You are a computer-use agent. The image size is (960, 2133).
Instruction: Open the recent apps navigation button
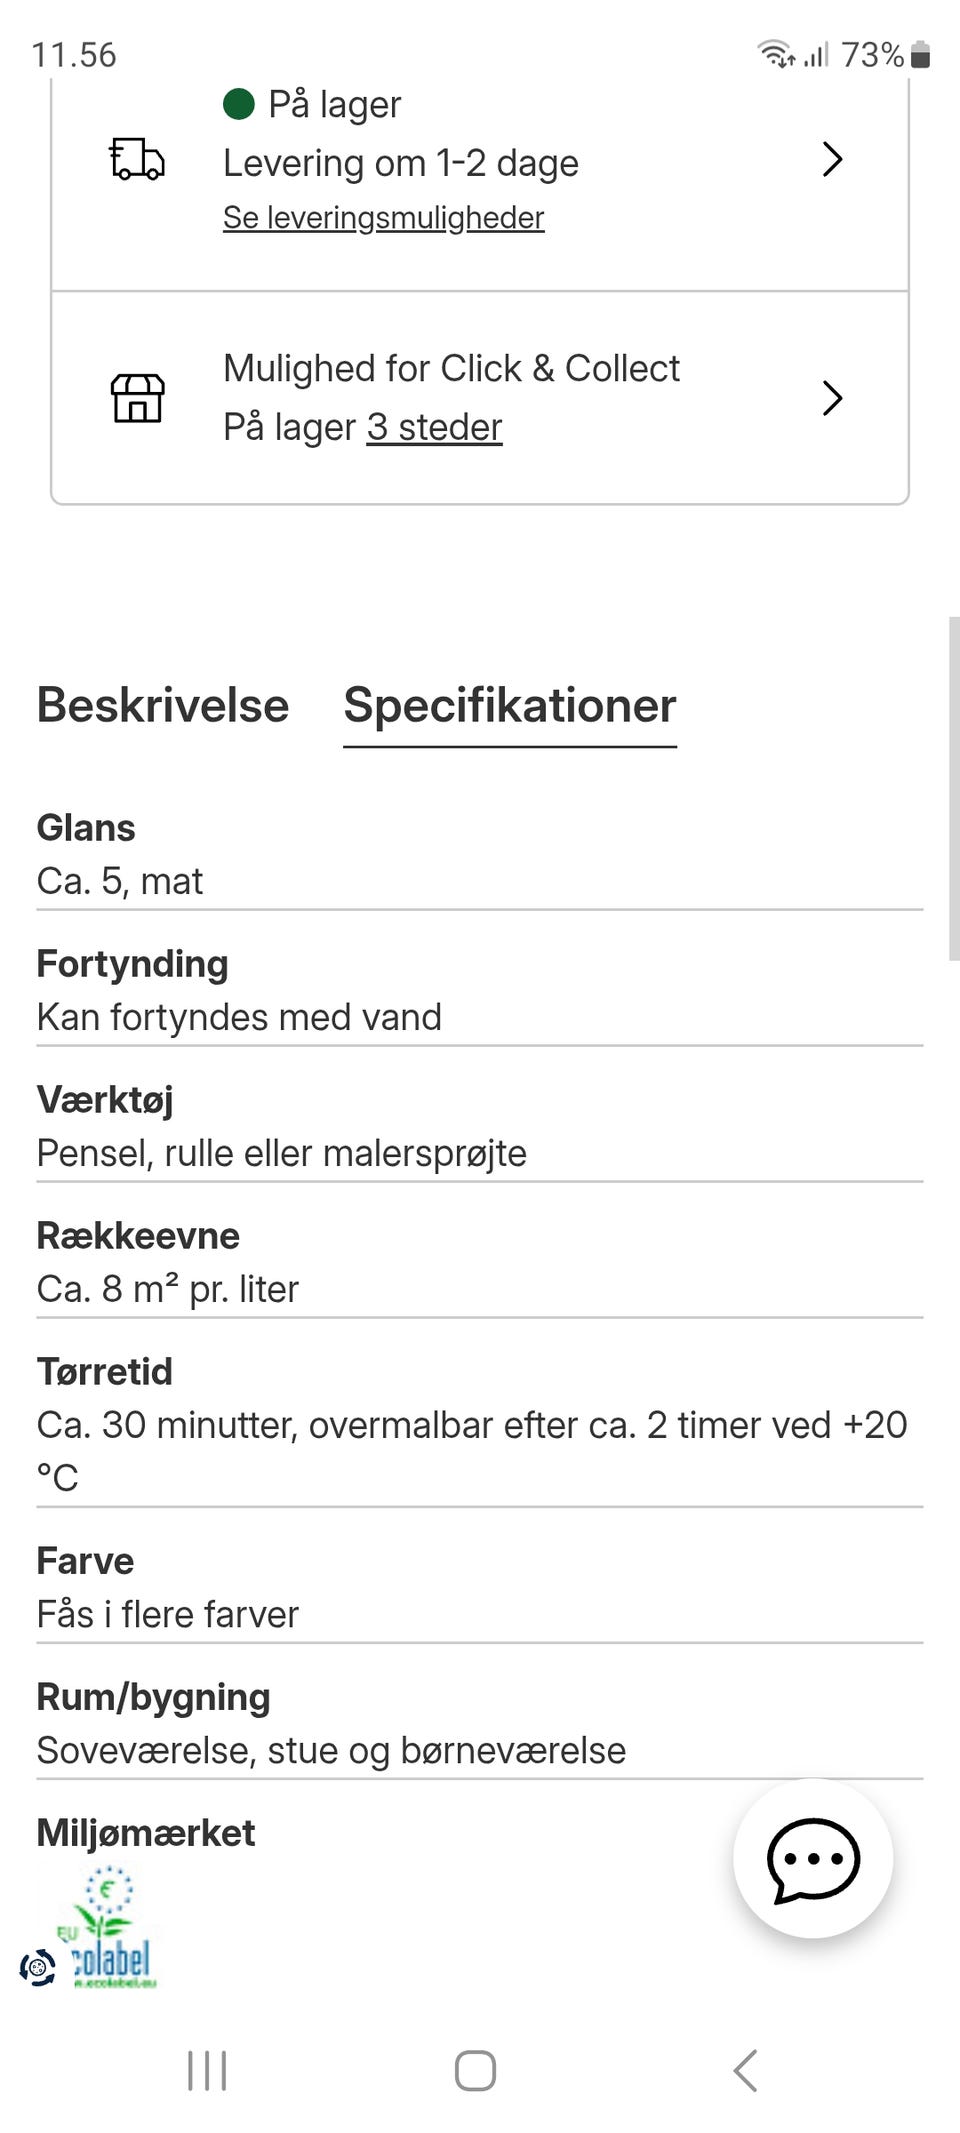point(207,2070)
